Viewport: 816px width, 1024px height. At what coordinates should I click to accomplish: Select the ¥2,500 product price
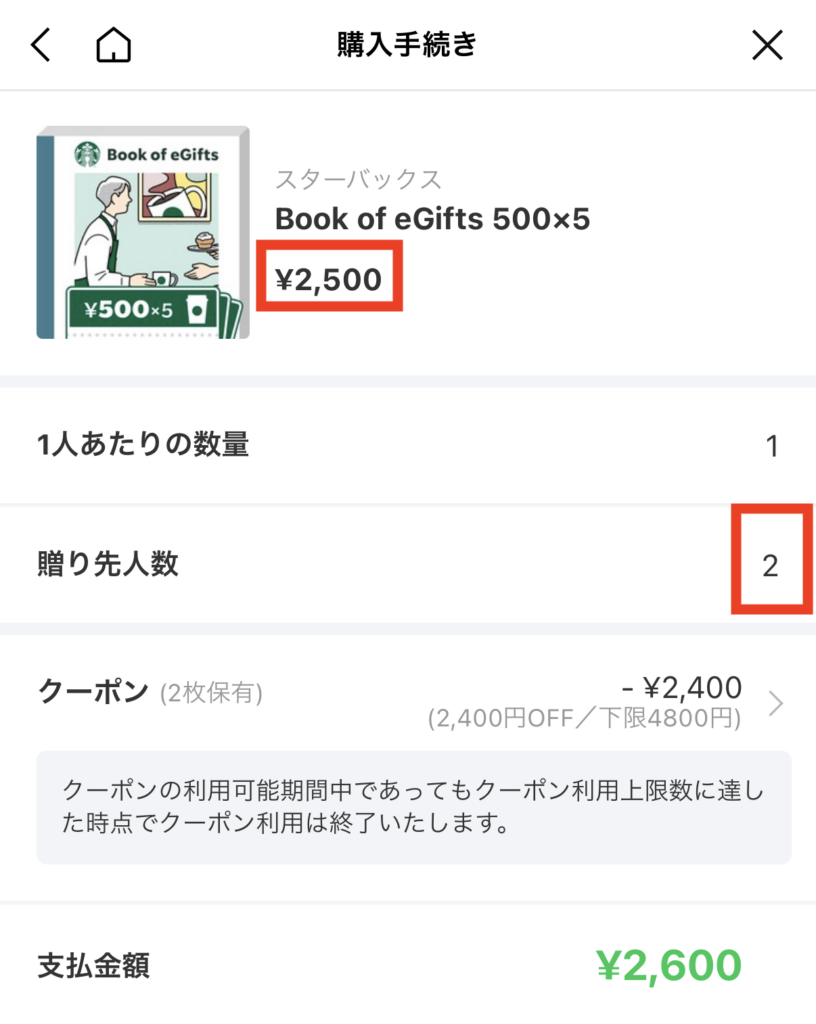[329, 279]
